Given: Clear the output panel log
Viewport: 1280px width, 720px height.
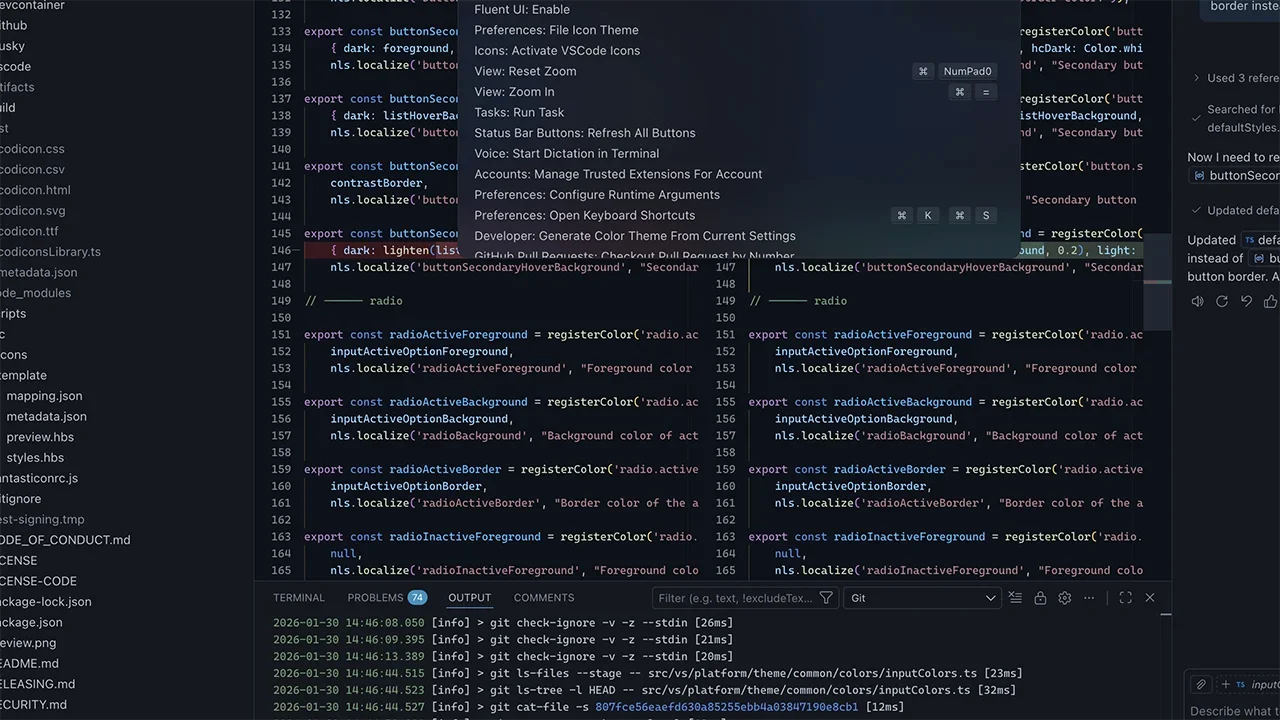Looking at the screenshot, I should tap(1015, 598).
